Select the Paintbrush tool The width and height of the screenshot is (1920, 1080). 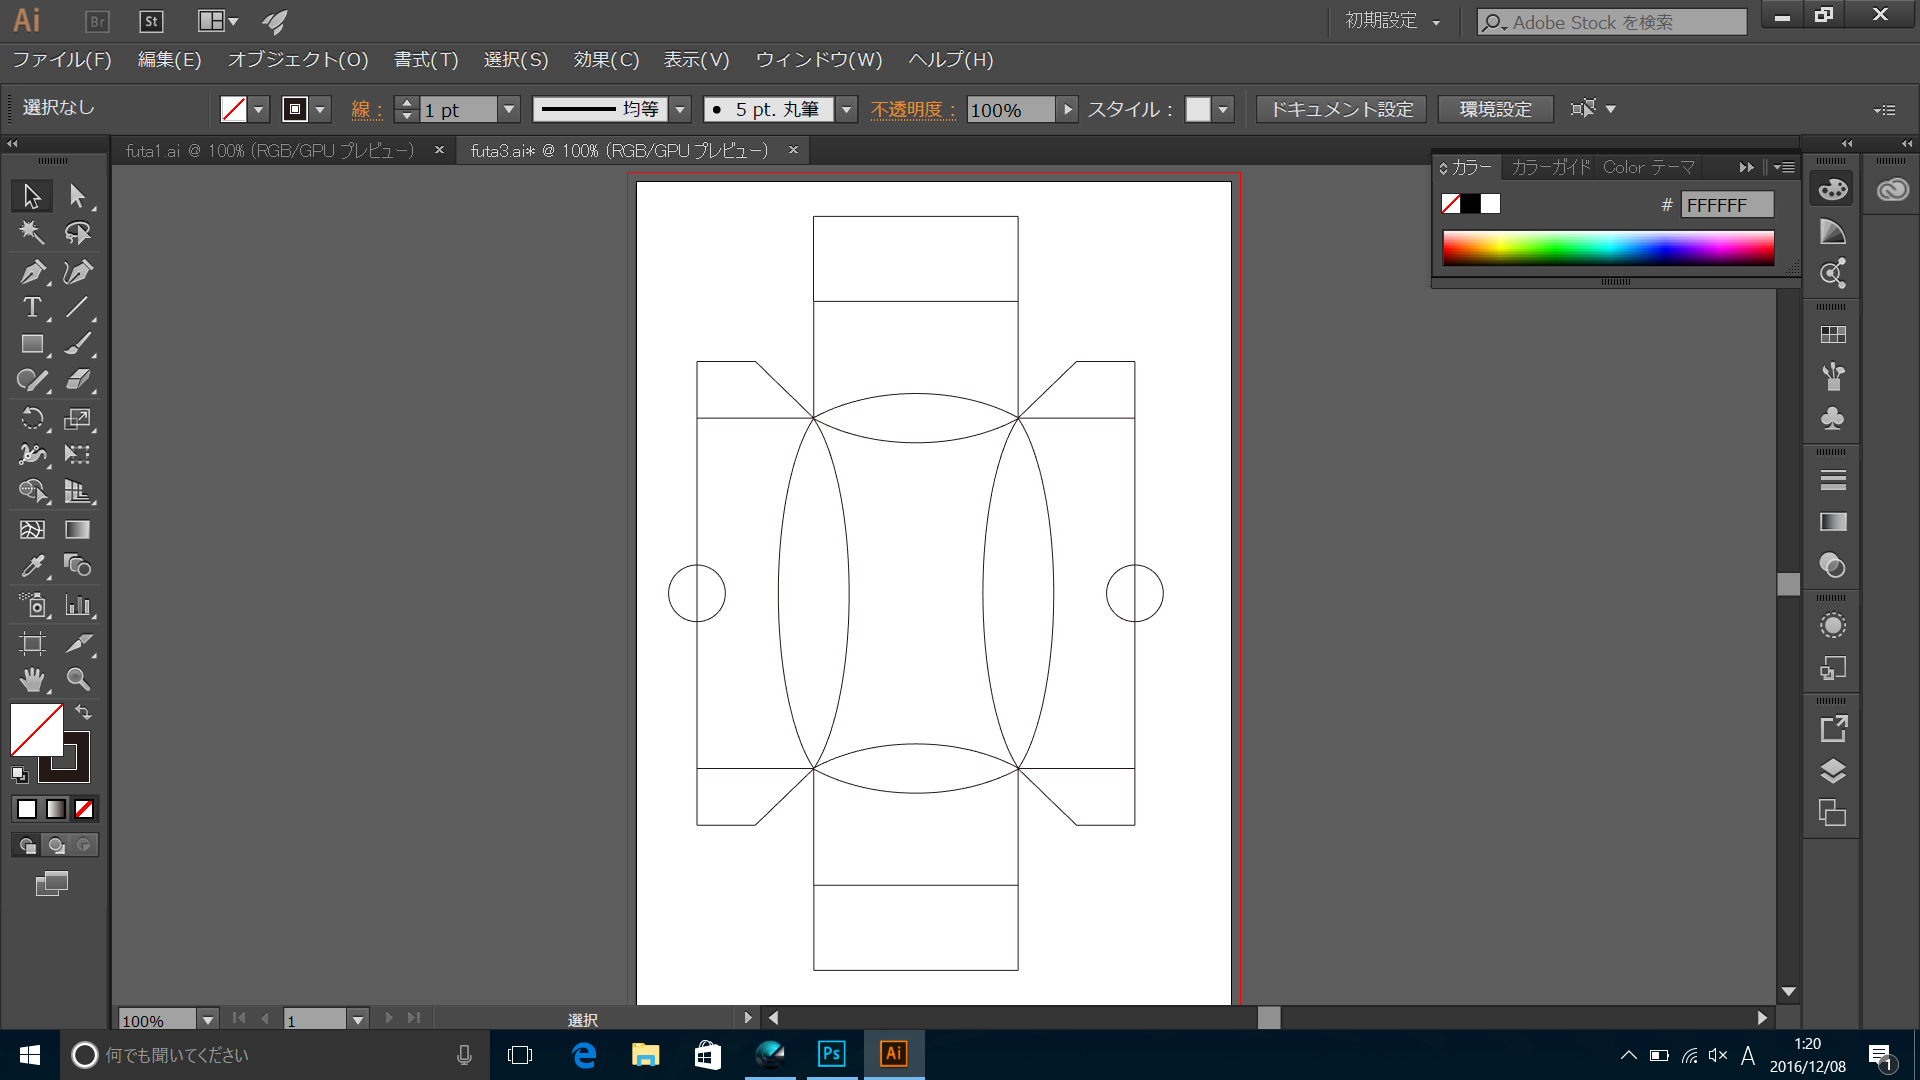pyautogui.click(x=77, y=344)
